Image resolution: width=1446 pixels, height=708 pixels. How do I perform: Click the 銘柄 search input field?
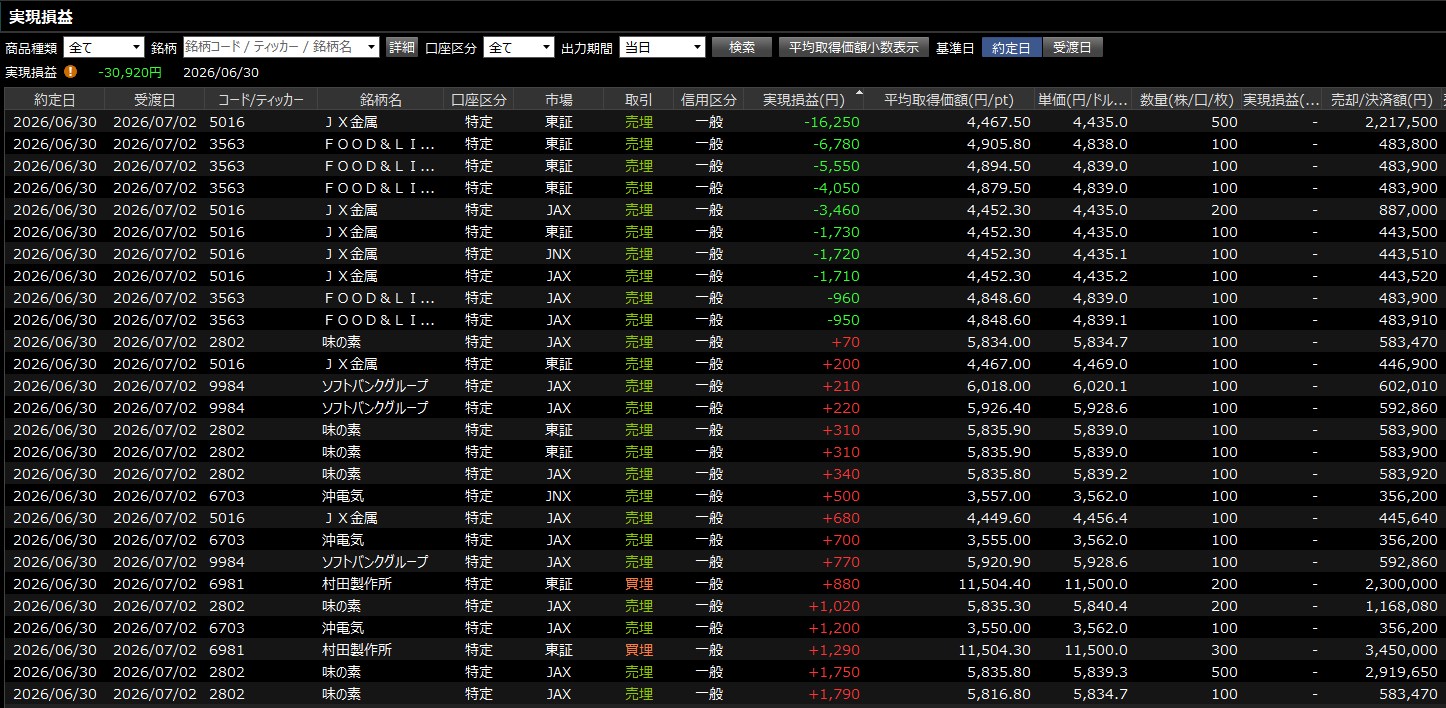click(x=274, y=47)
